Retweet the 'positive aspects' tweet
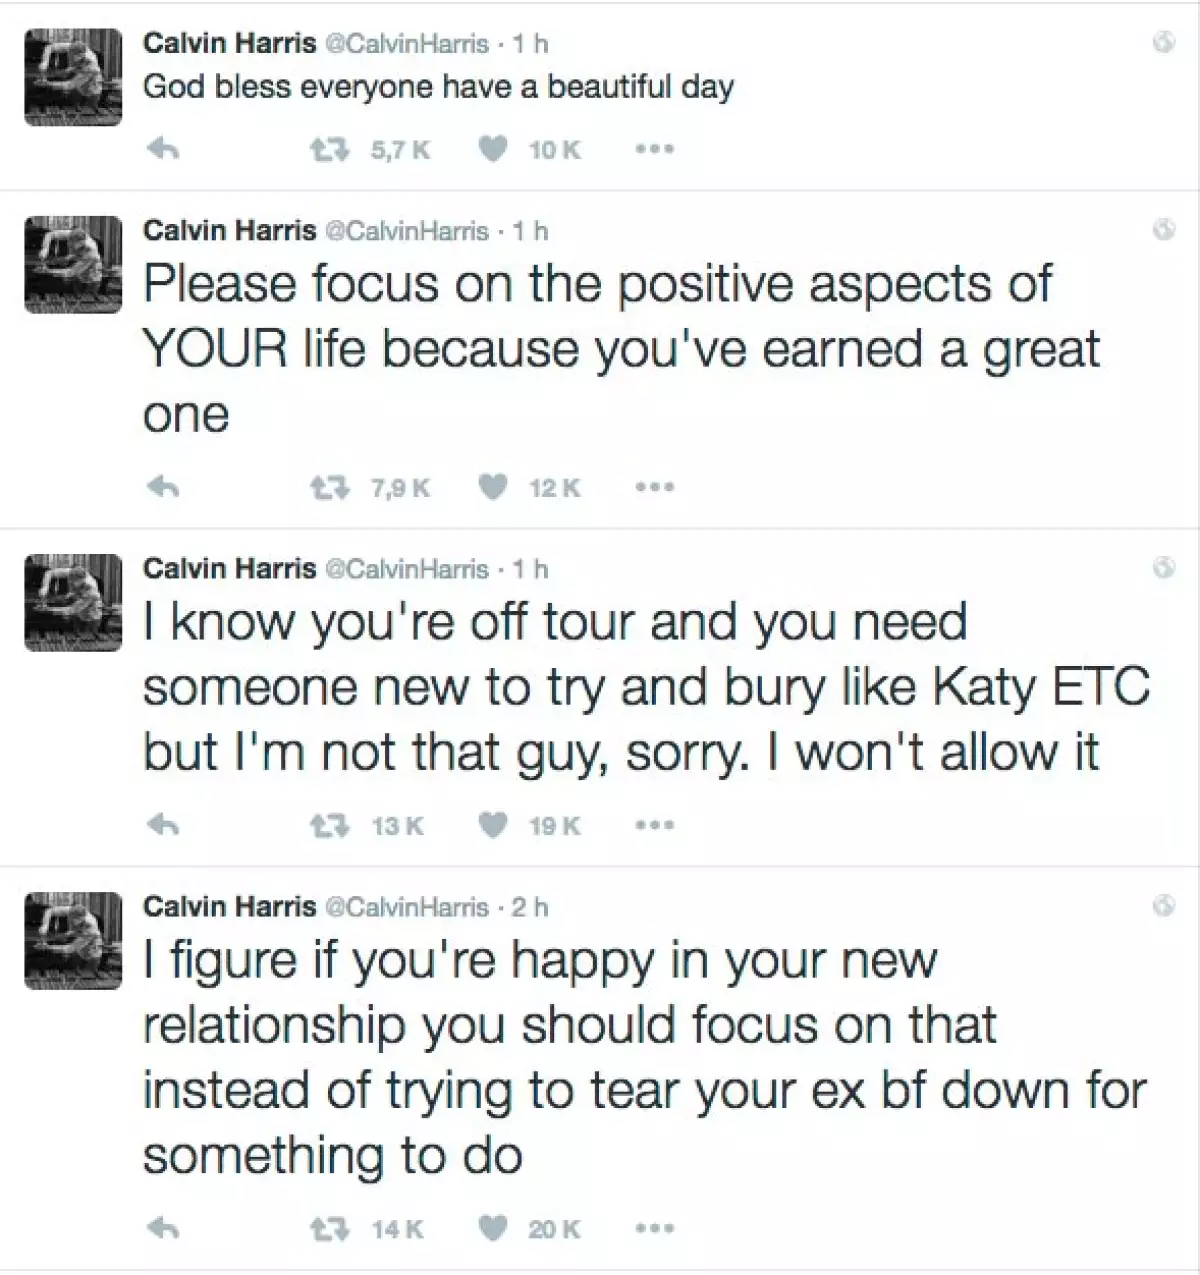The width and height of the screenshot is (1200, 1275). [x=328, y=488]
